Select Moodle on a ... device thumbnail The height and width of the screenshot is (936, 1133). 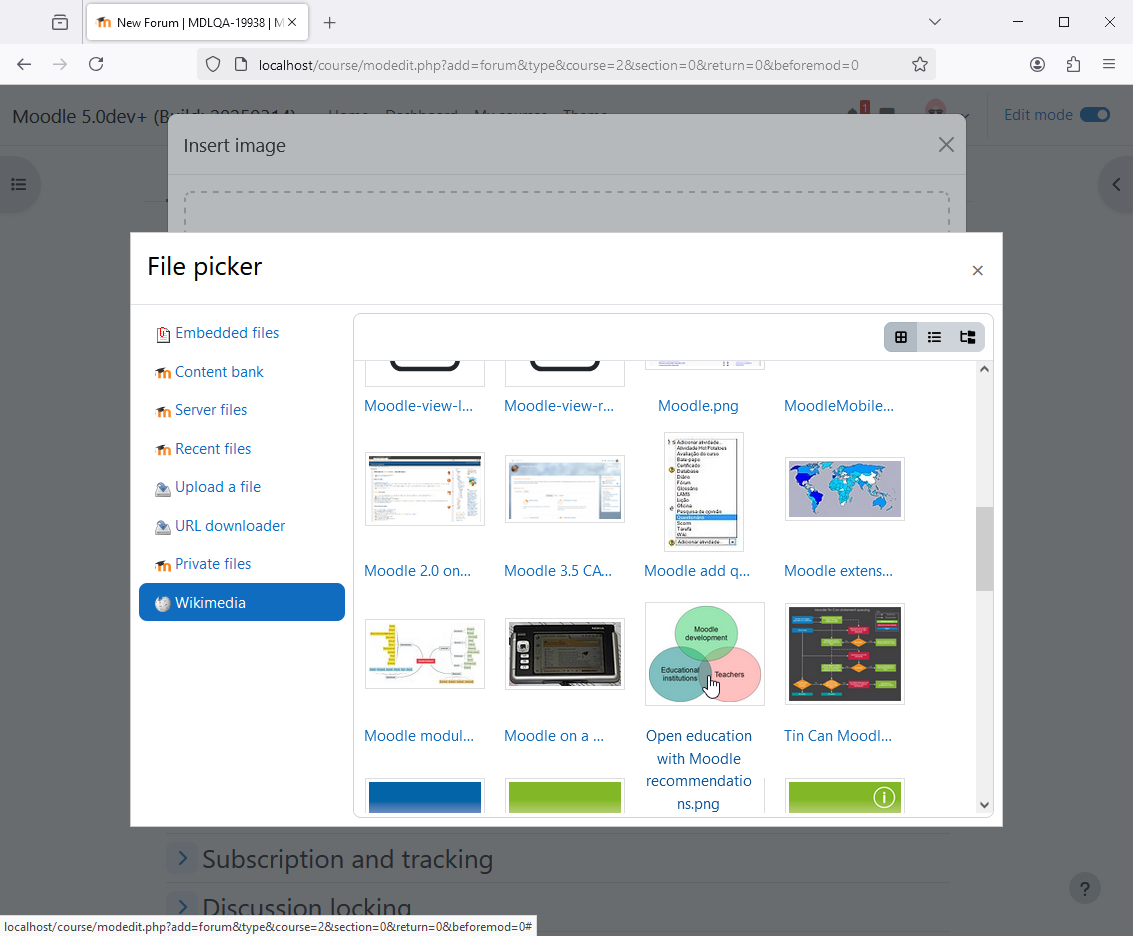point(564,654)
